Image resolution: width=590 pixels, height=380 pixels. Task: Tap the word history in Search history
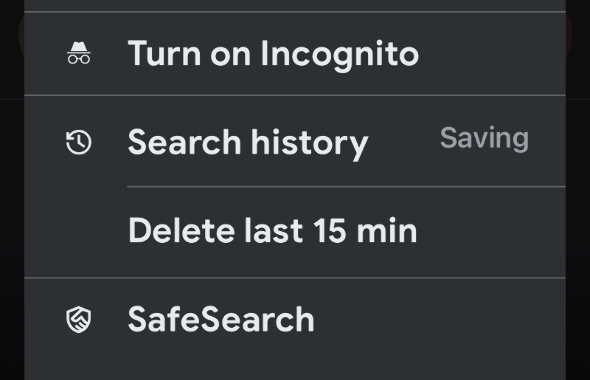(x=309, y=143)
